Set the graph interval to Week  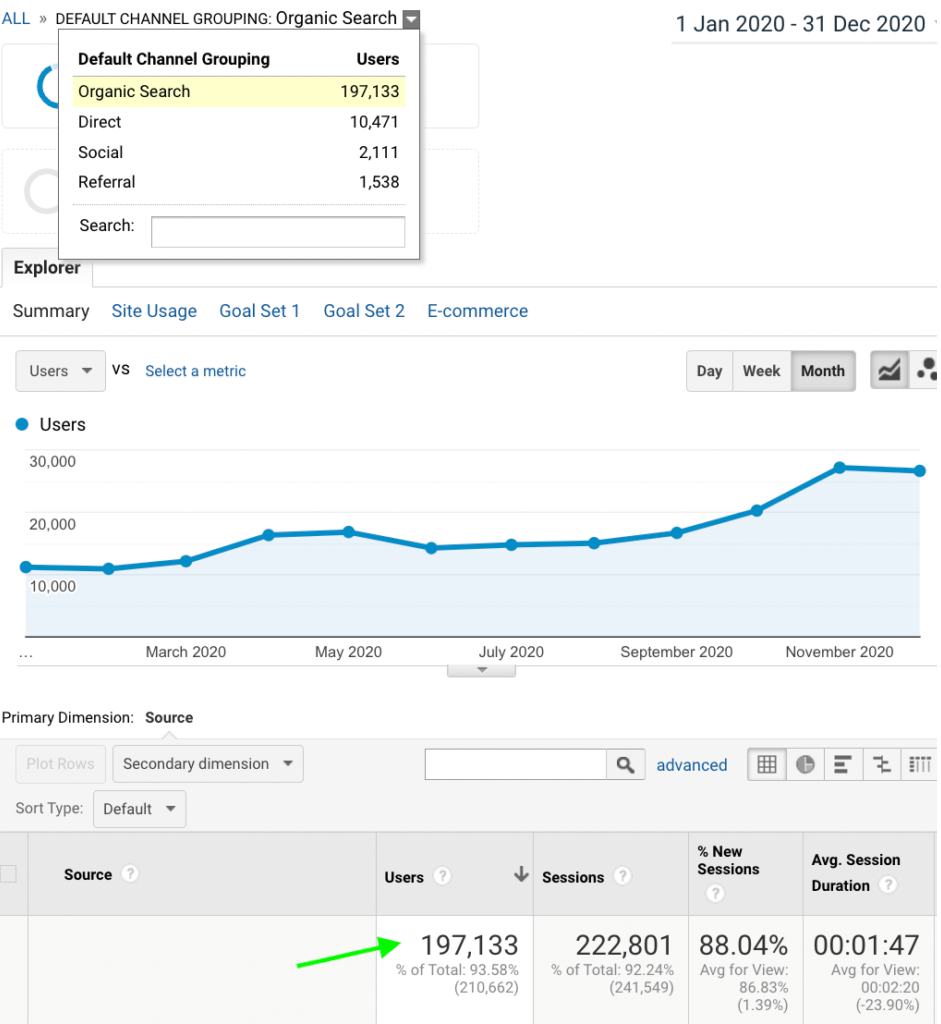coord(761,371)
